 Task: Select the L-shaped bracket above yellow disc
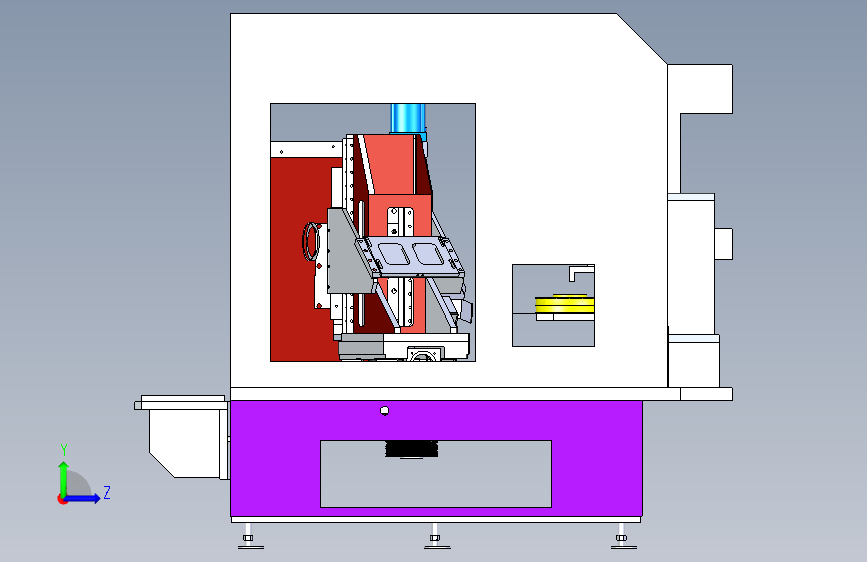[582, 273]
